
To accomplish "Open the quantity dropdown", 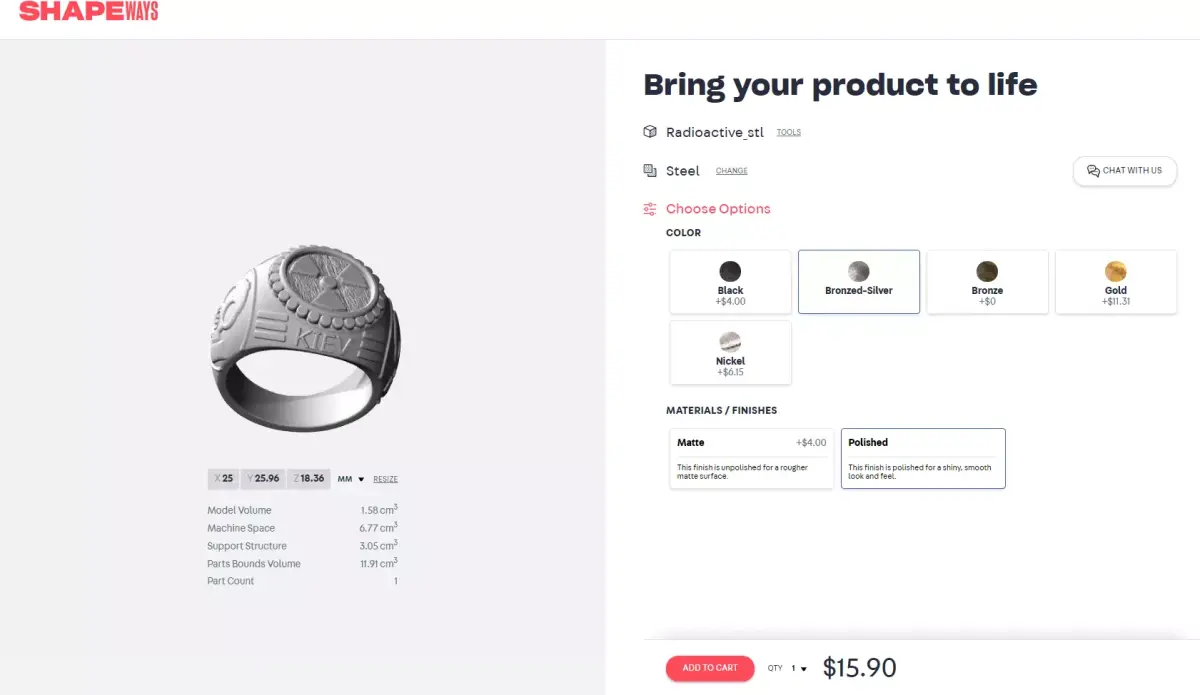I will point(799,669).
